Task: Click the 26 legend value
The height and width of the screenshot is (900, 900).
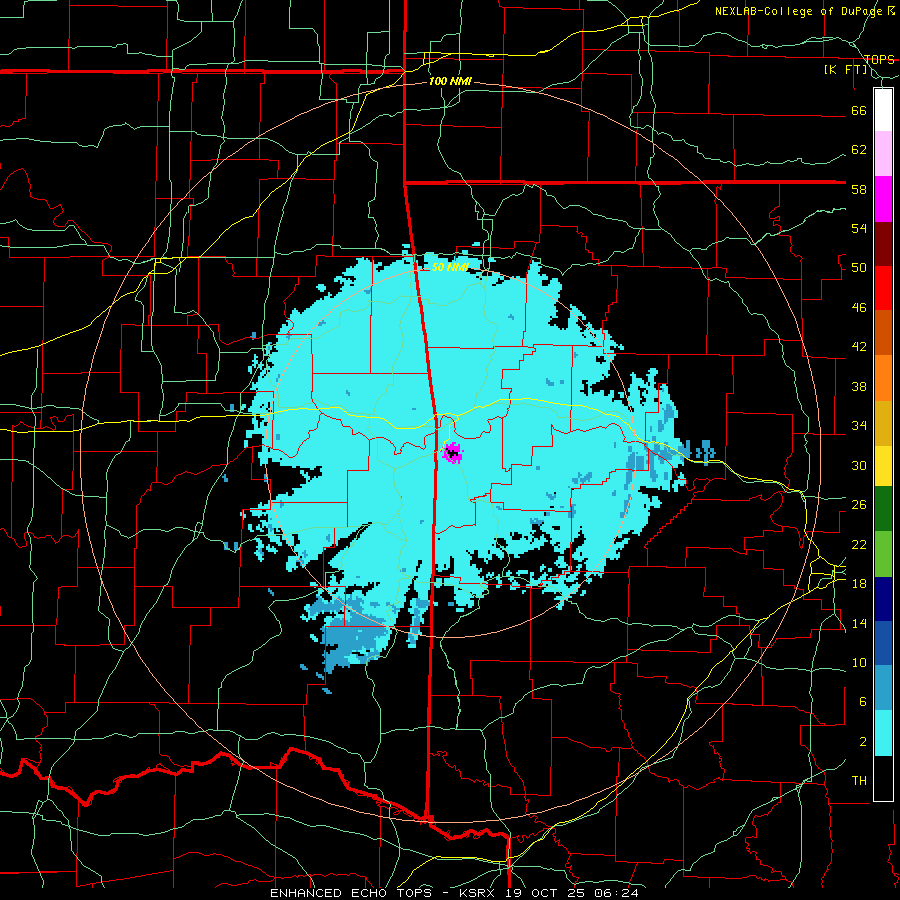Action: (859, 505)
